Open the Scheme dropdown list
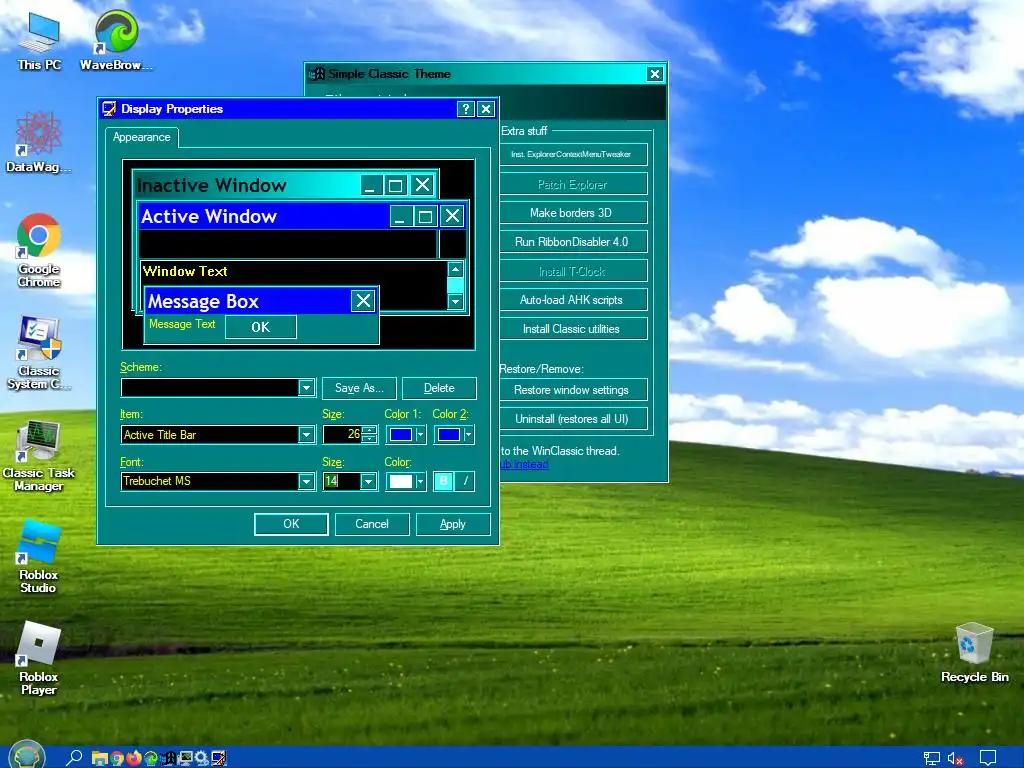This screenshot has height=768, width=1024. [306, 388]
